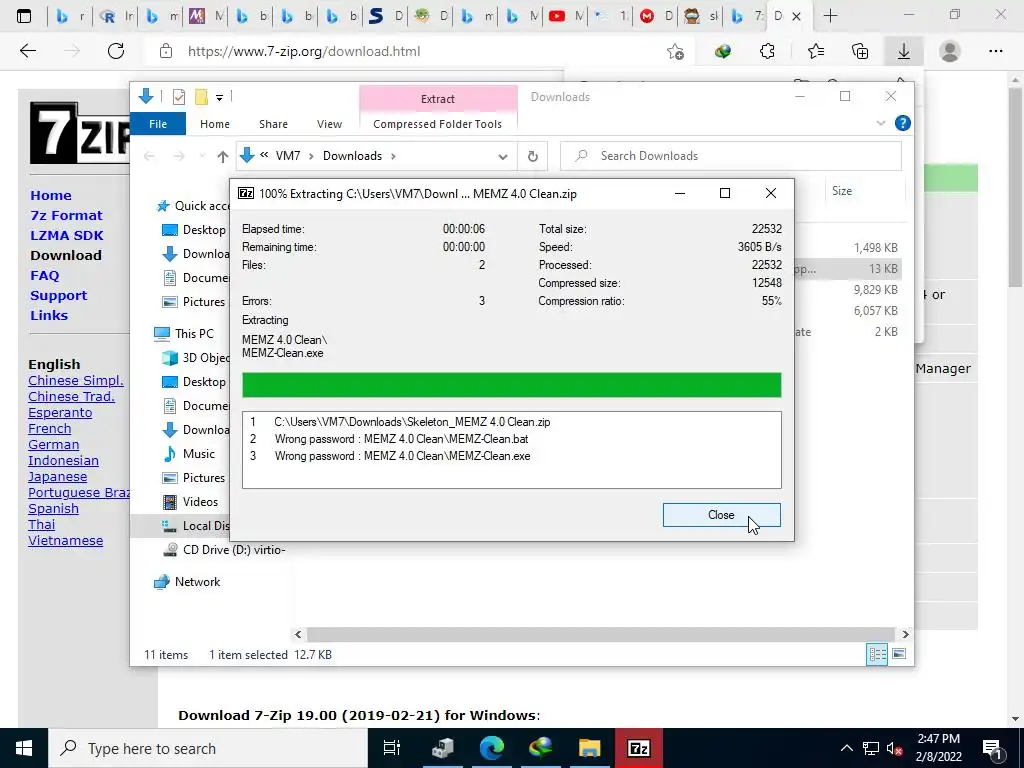Open the Share ribbon tab
1024x768 pixels.
point(273,123)
